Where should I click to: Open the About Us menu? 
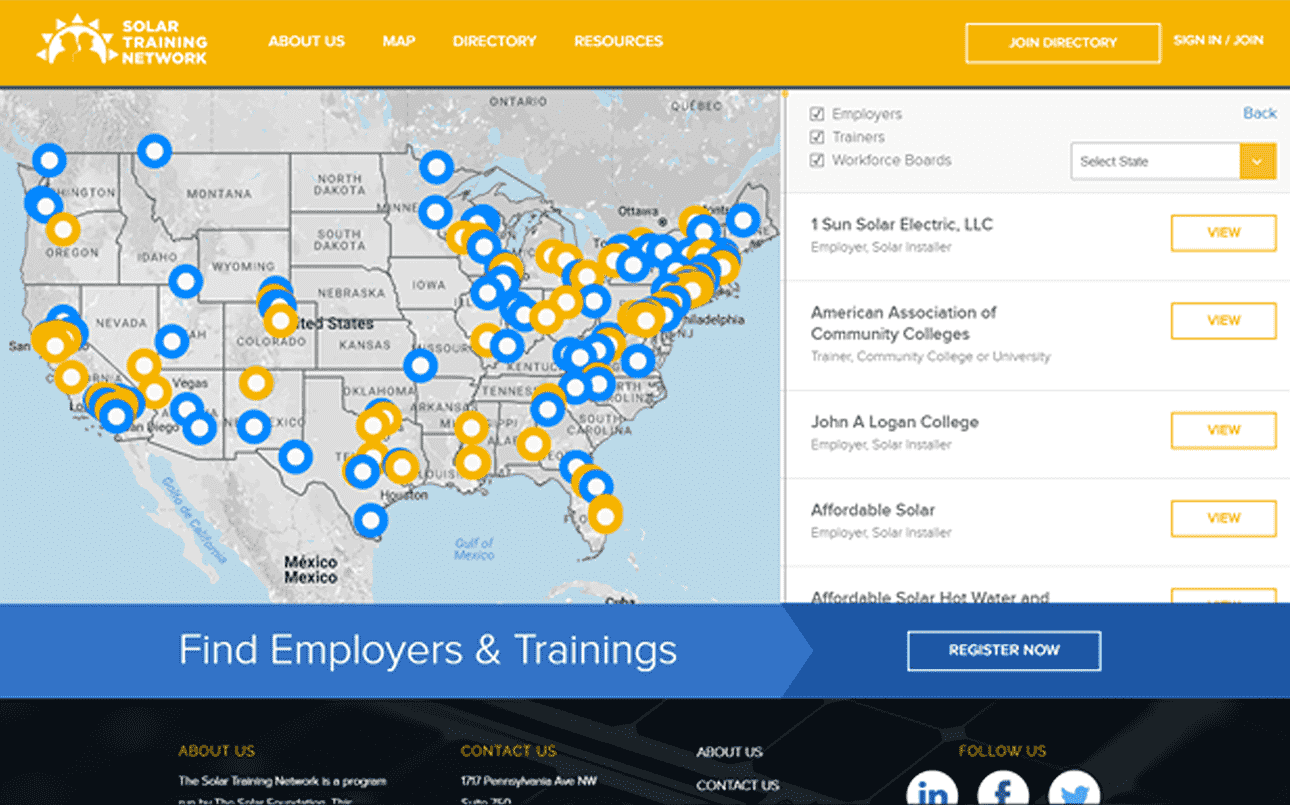(306, 41)
